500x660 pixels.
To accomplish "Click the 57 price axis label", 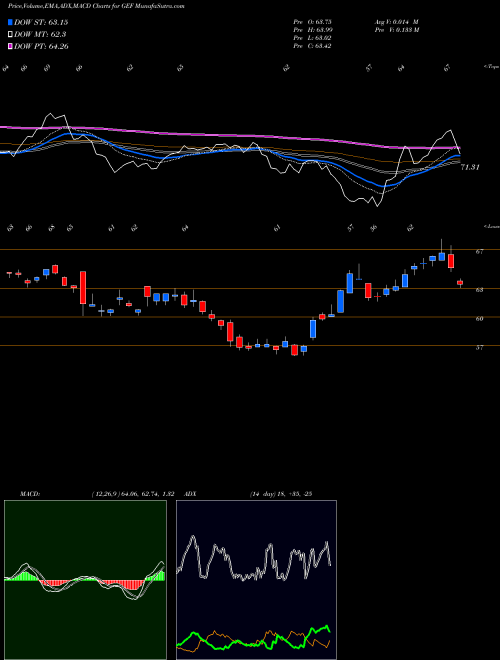I will [x=480, y=348].
